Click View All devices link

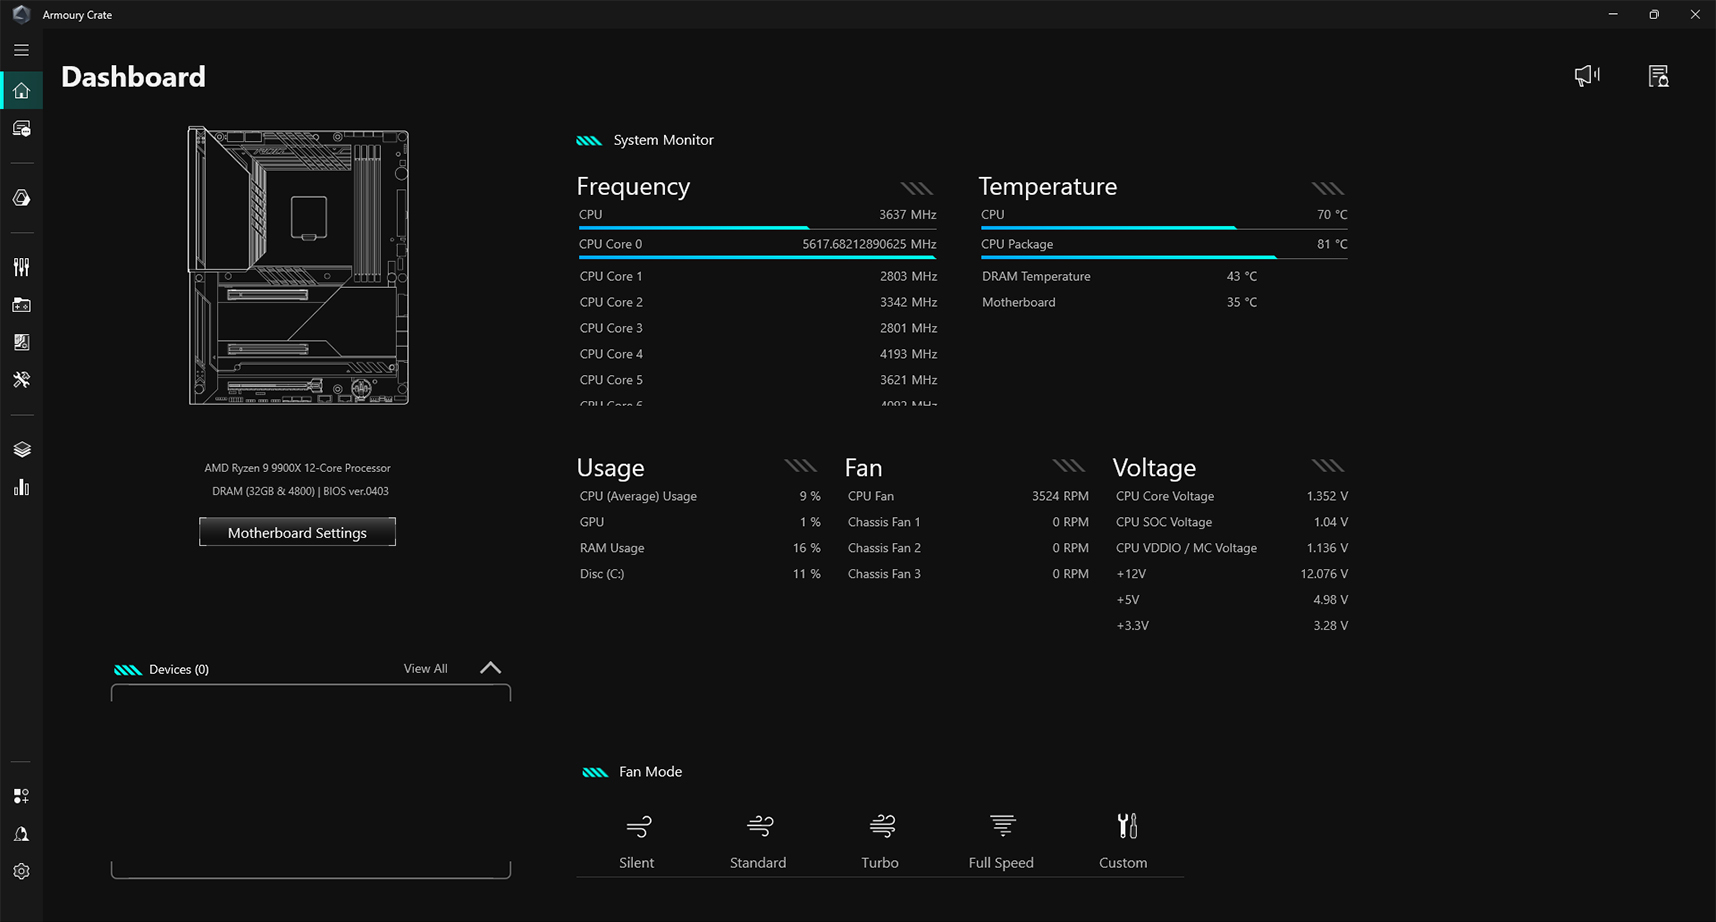tap(425, 668)
